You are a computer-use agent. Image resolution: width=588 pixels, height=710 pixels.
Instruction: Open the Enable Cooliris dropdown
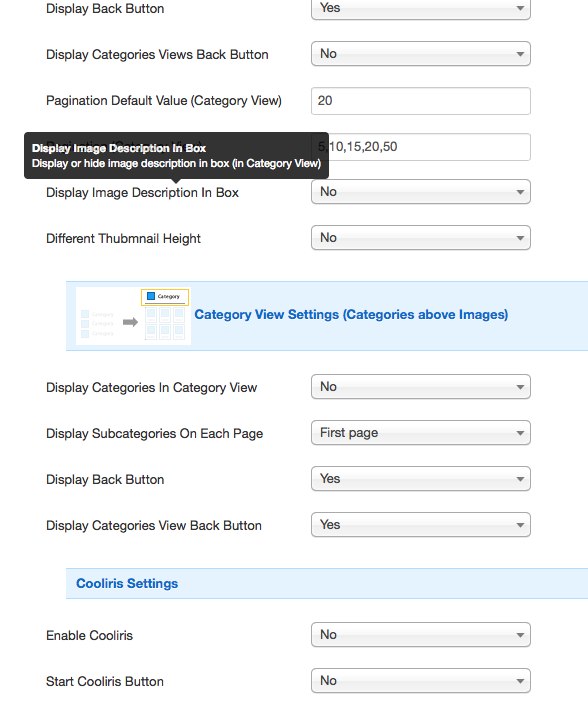421,635
